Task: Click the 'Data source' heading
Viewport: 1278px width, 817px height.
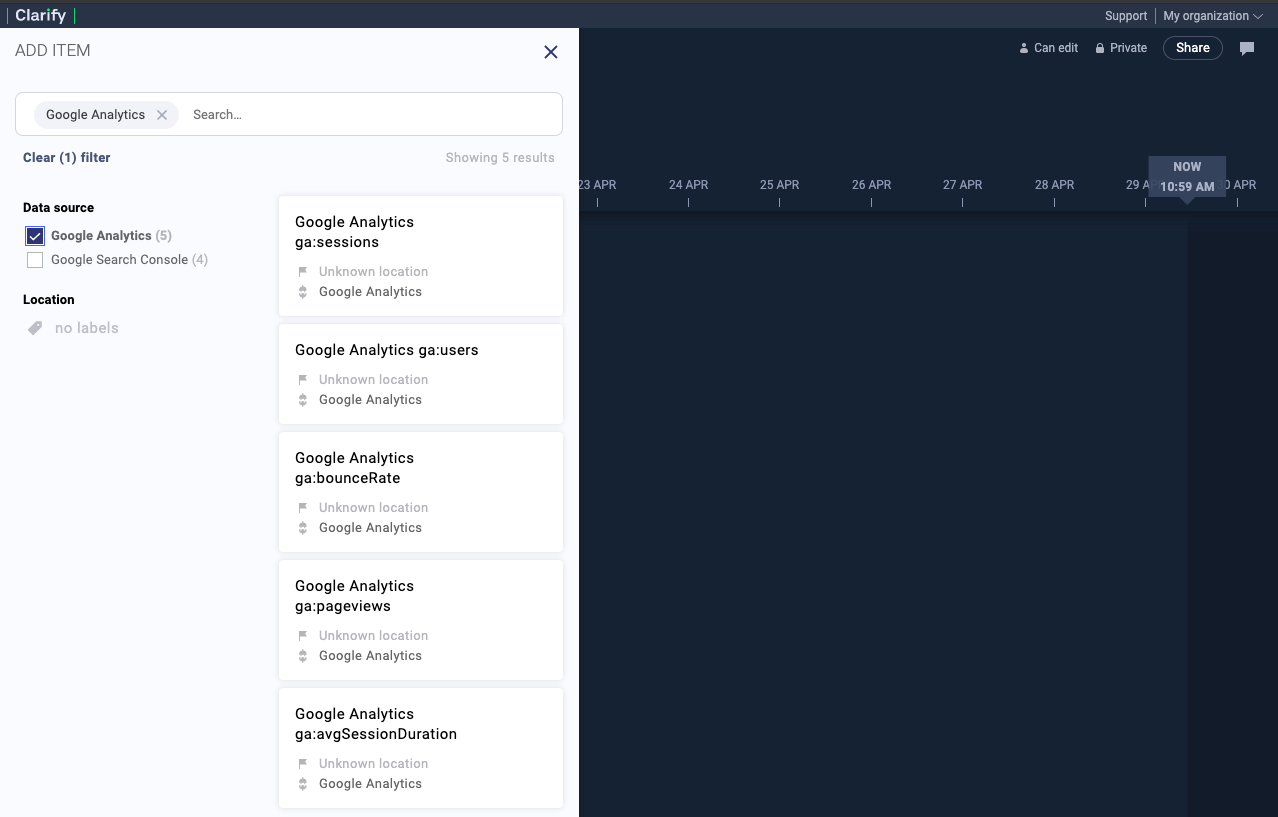Action: 58,208
